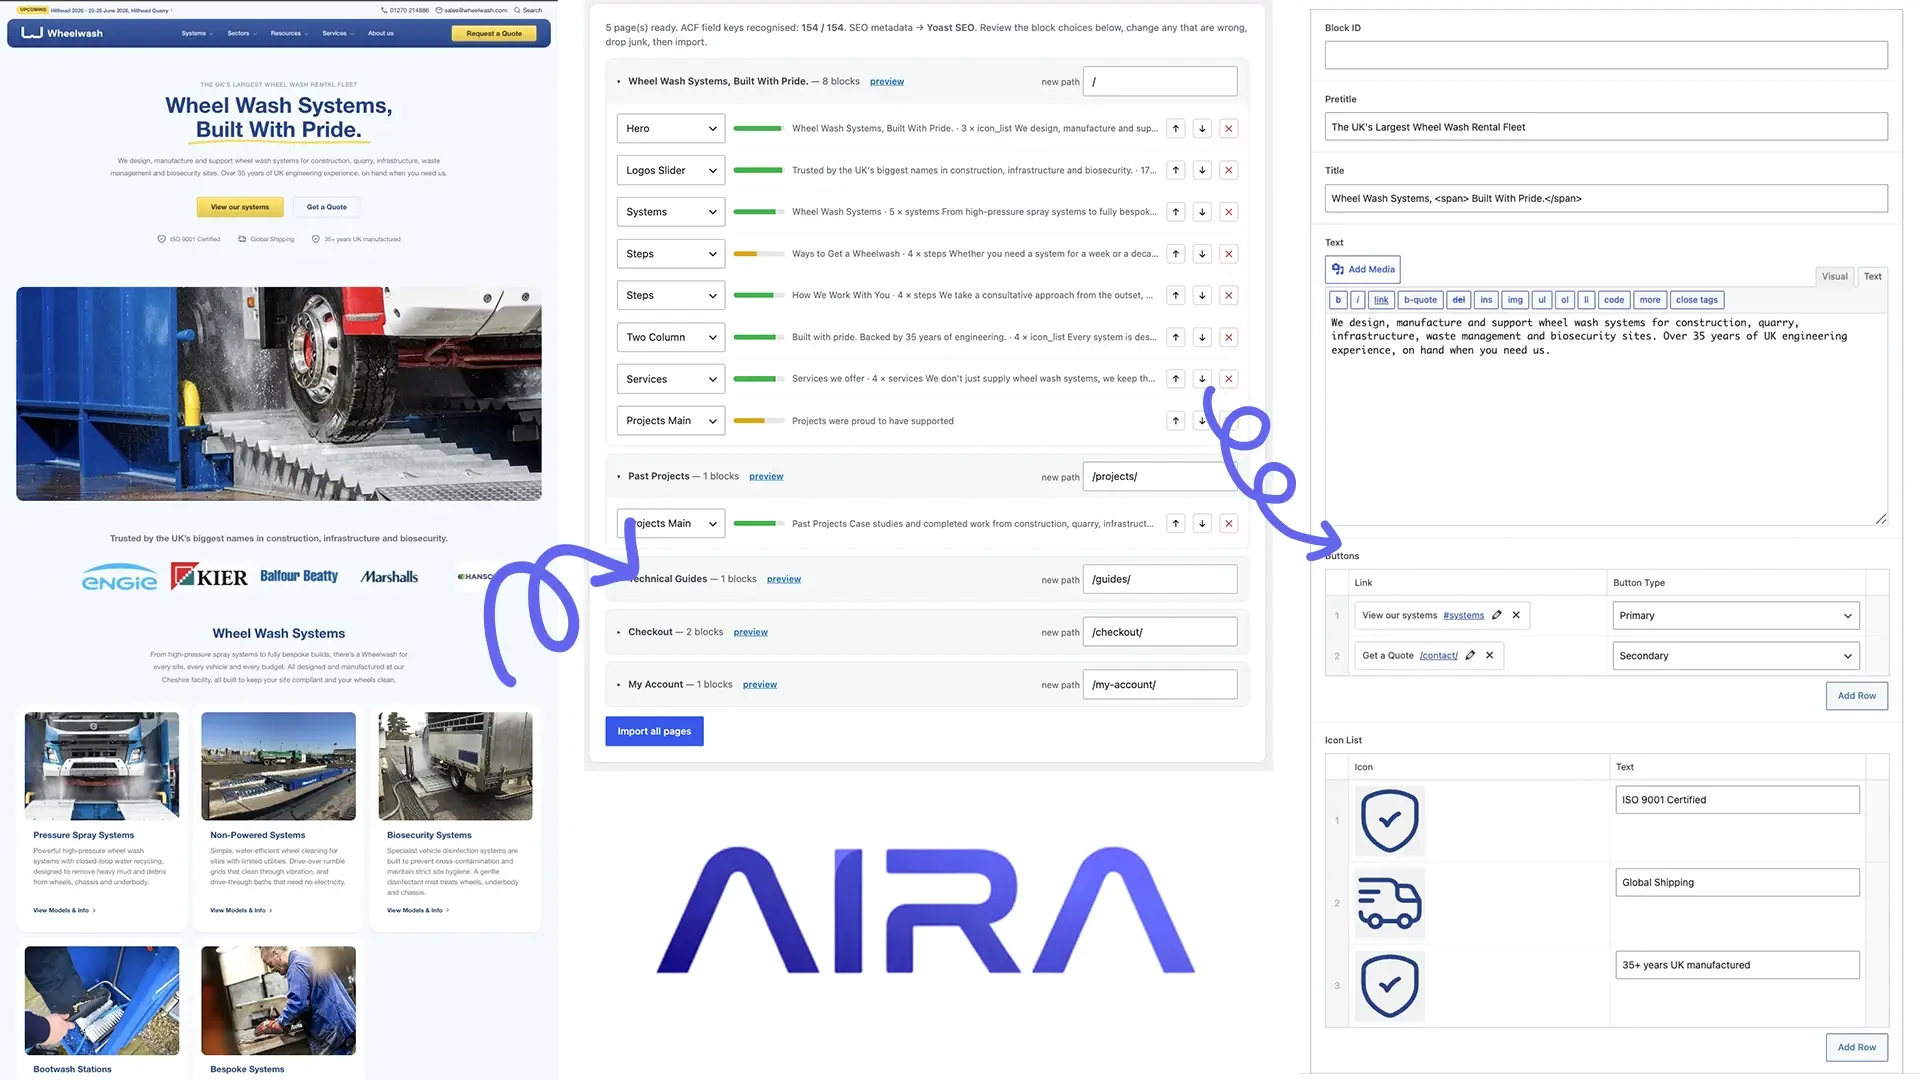The image size is (1920, 1080).
Task: Move the Hero block down
Action: tap(1202, 128)
